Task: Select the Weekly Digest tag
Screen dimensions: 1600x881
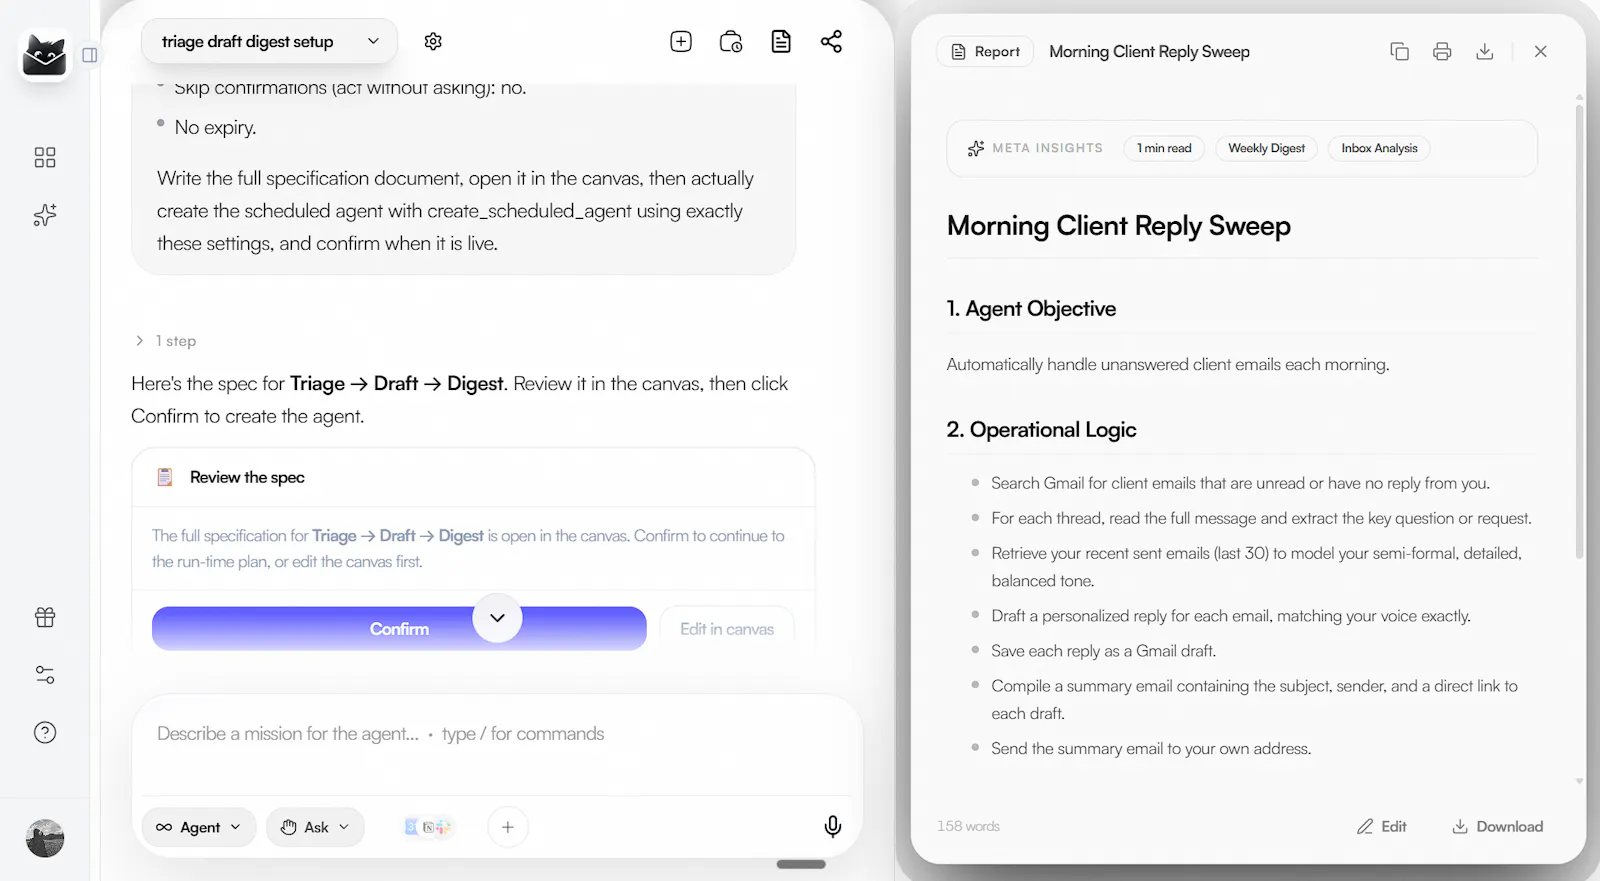Action: point(1266,148)
